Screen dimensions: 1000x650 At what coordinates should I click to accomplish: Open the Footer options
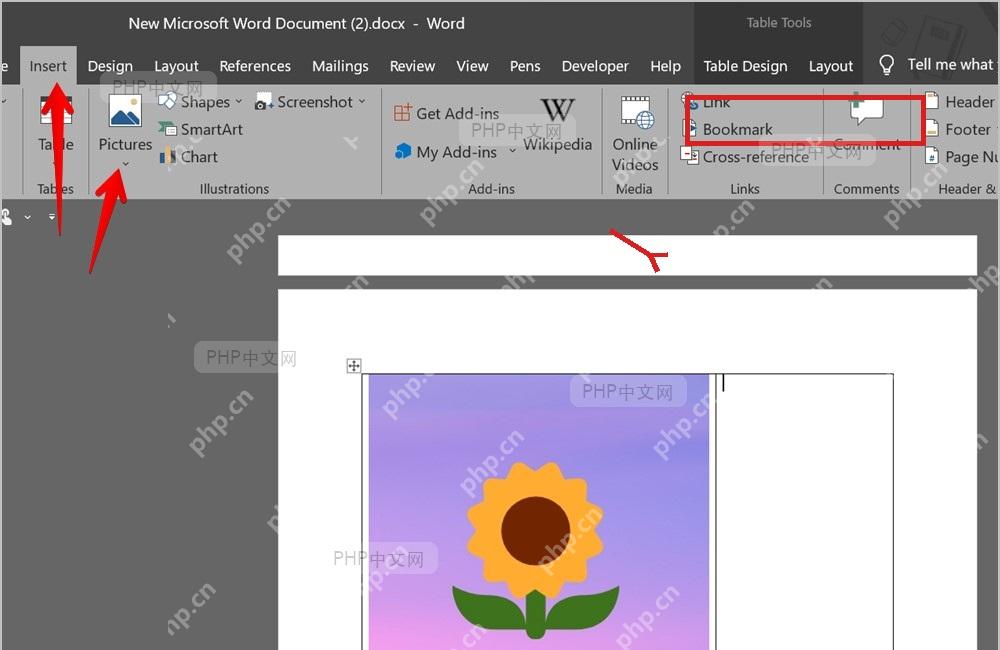pyautogui.click(x=959, y=129)
